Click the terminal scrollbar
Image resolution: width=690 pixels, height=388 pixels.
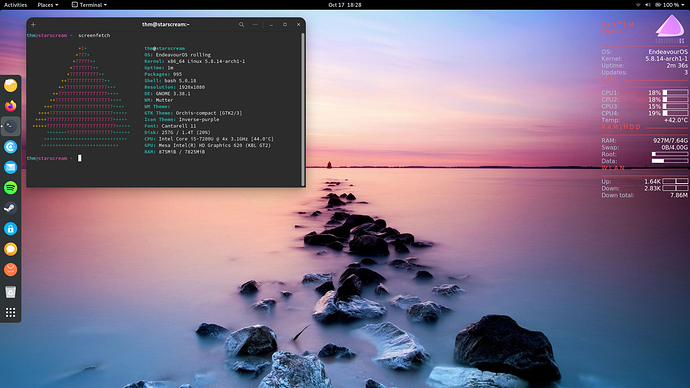(x=303, y=109)
